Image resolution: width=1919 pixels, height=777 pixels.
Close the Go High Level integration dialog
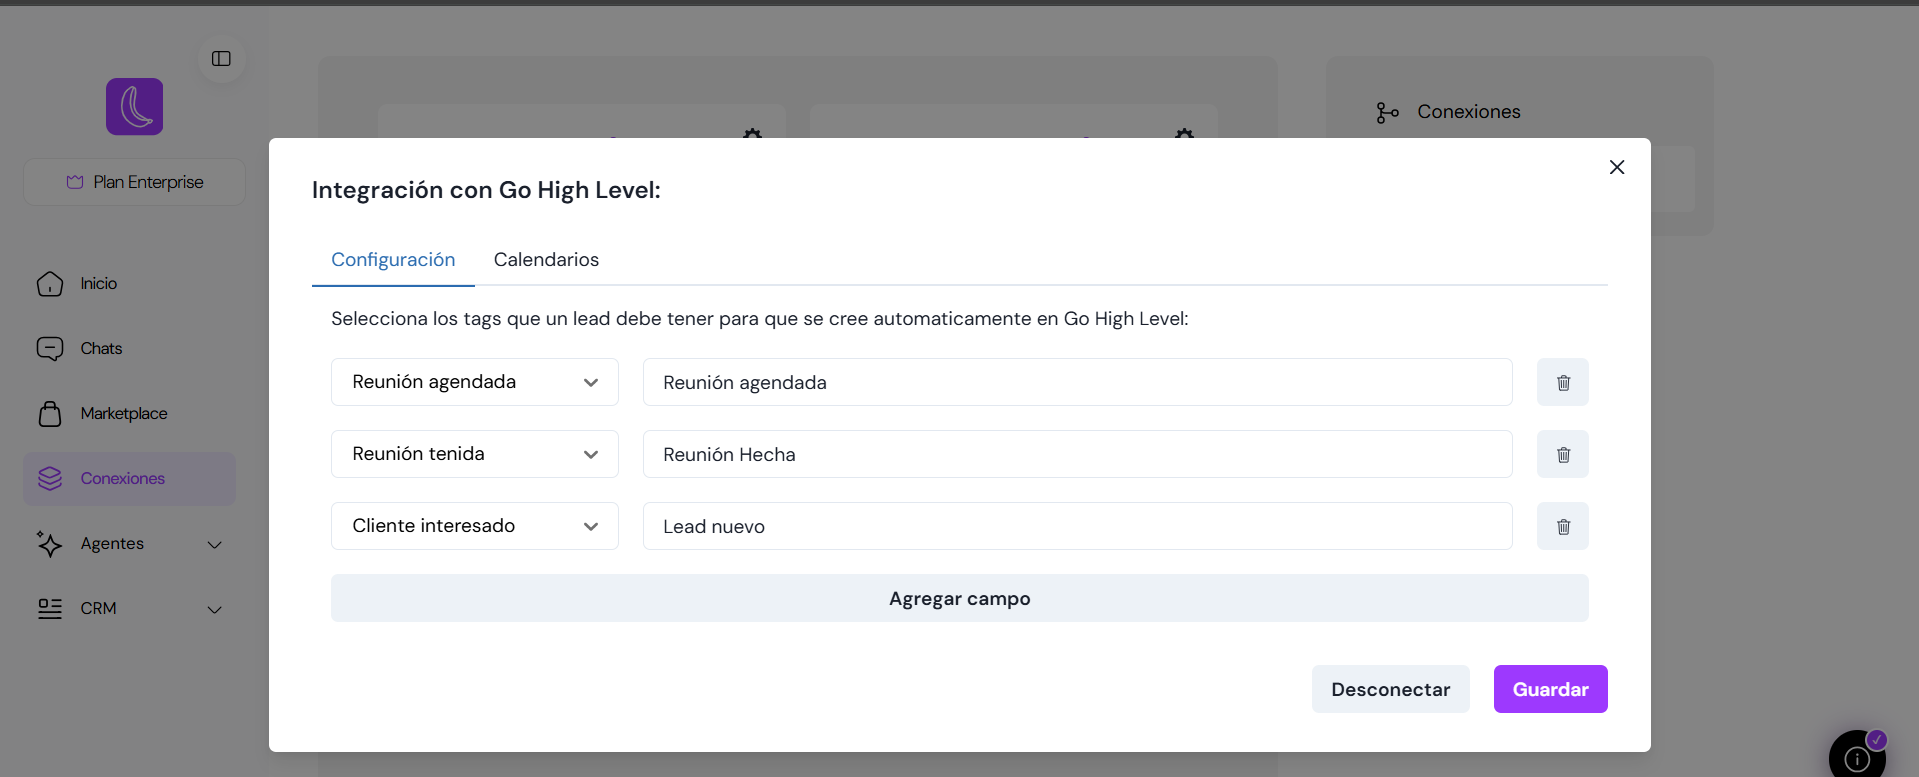1616,167
